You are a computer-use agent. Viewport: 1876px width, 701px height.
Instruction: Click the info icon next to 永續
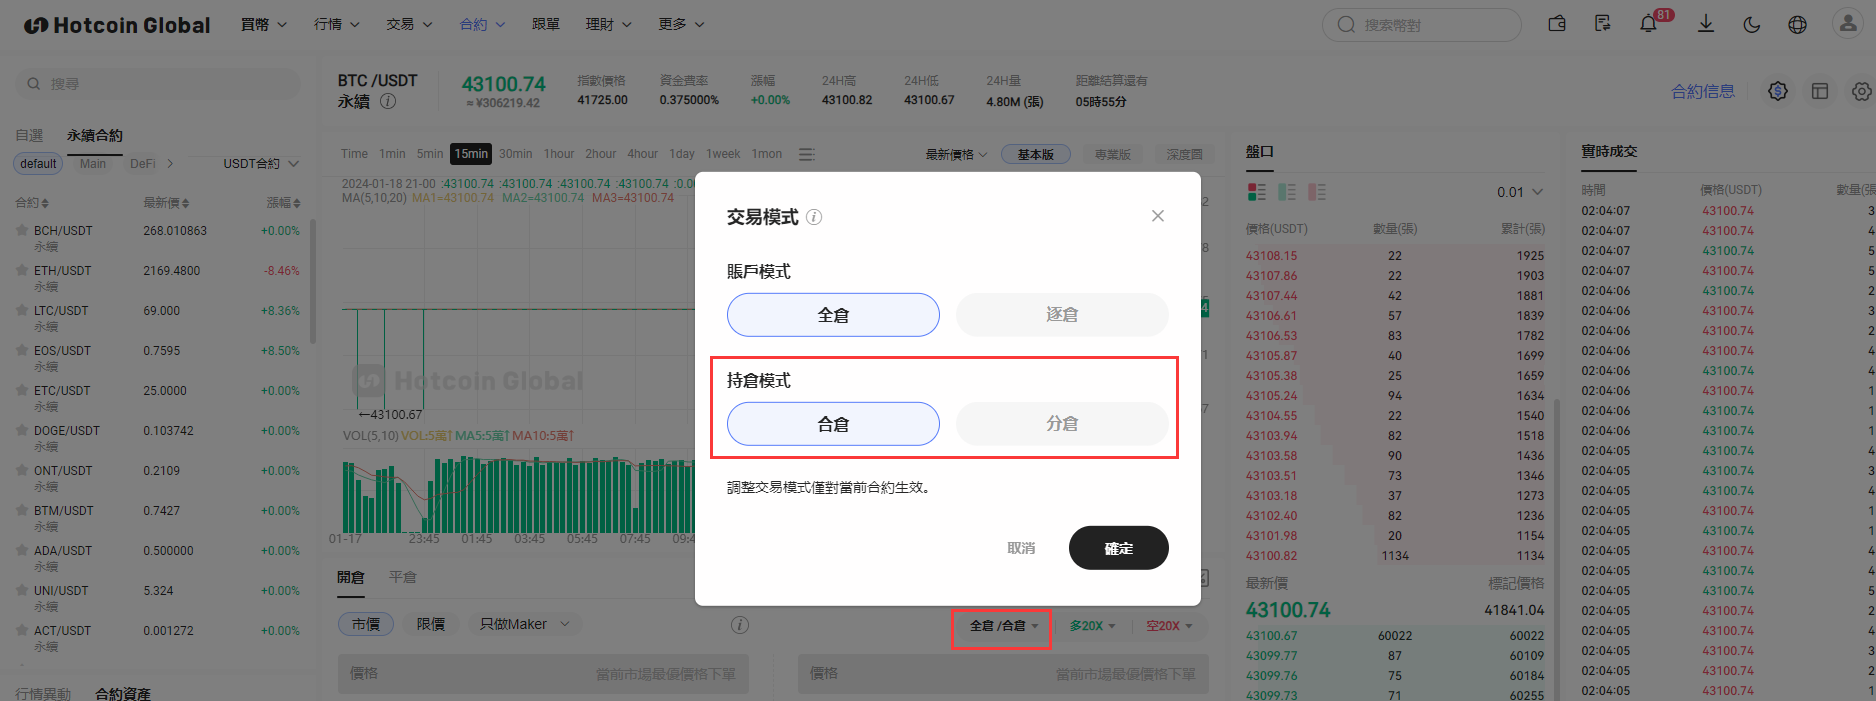coord(388,101)
